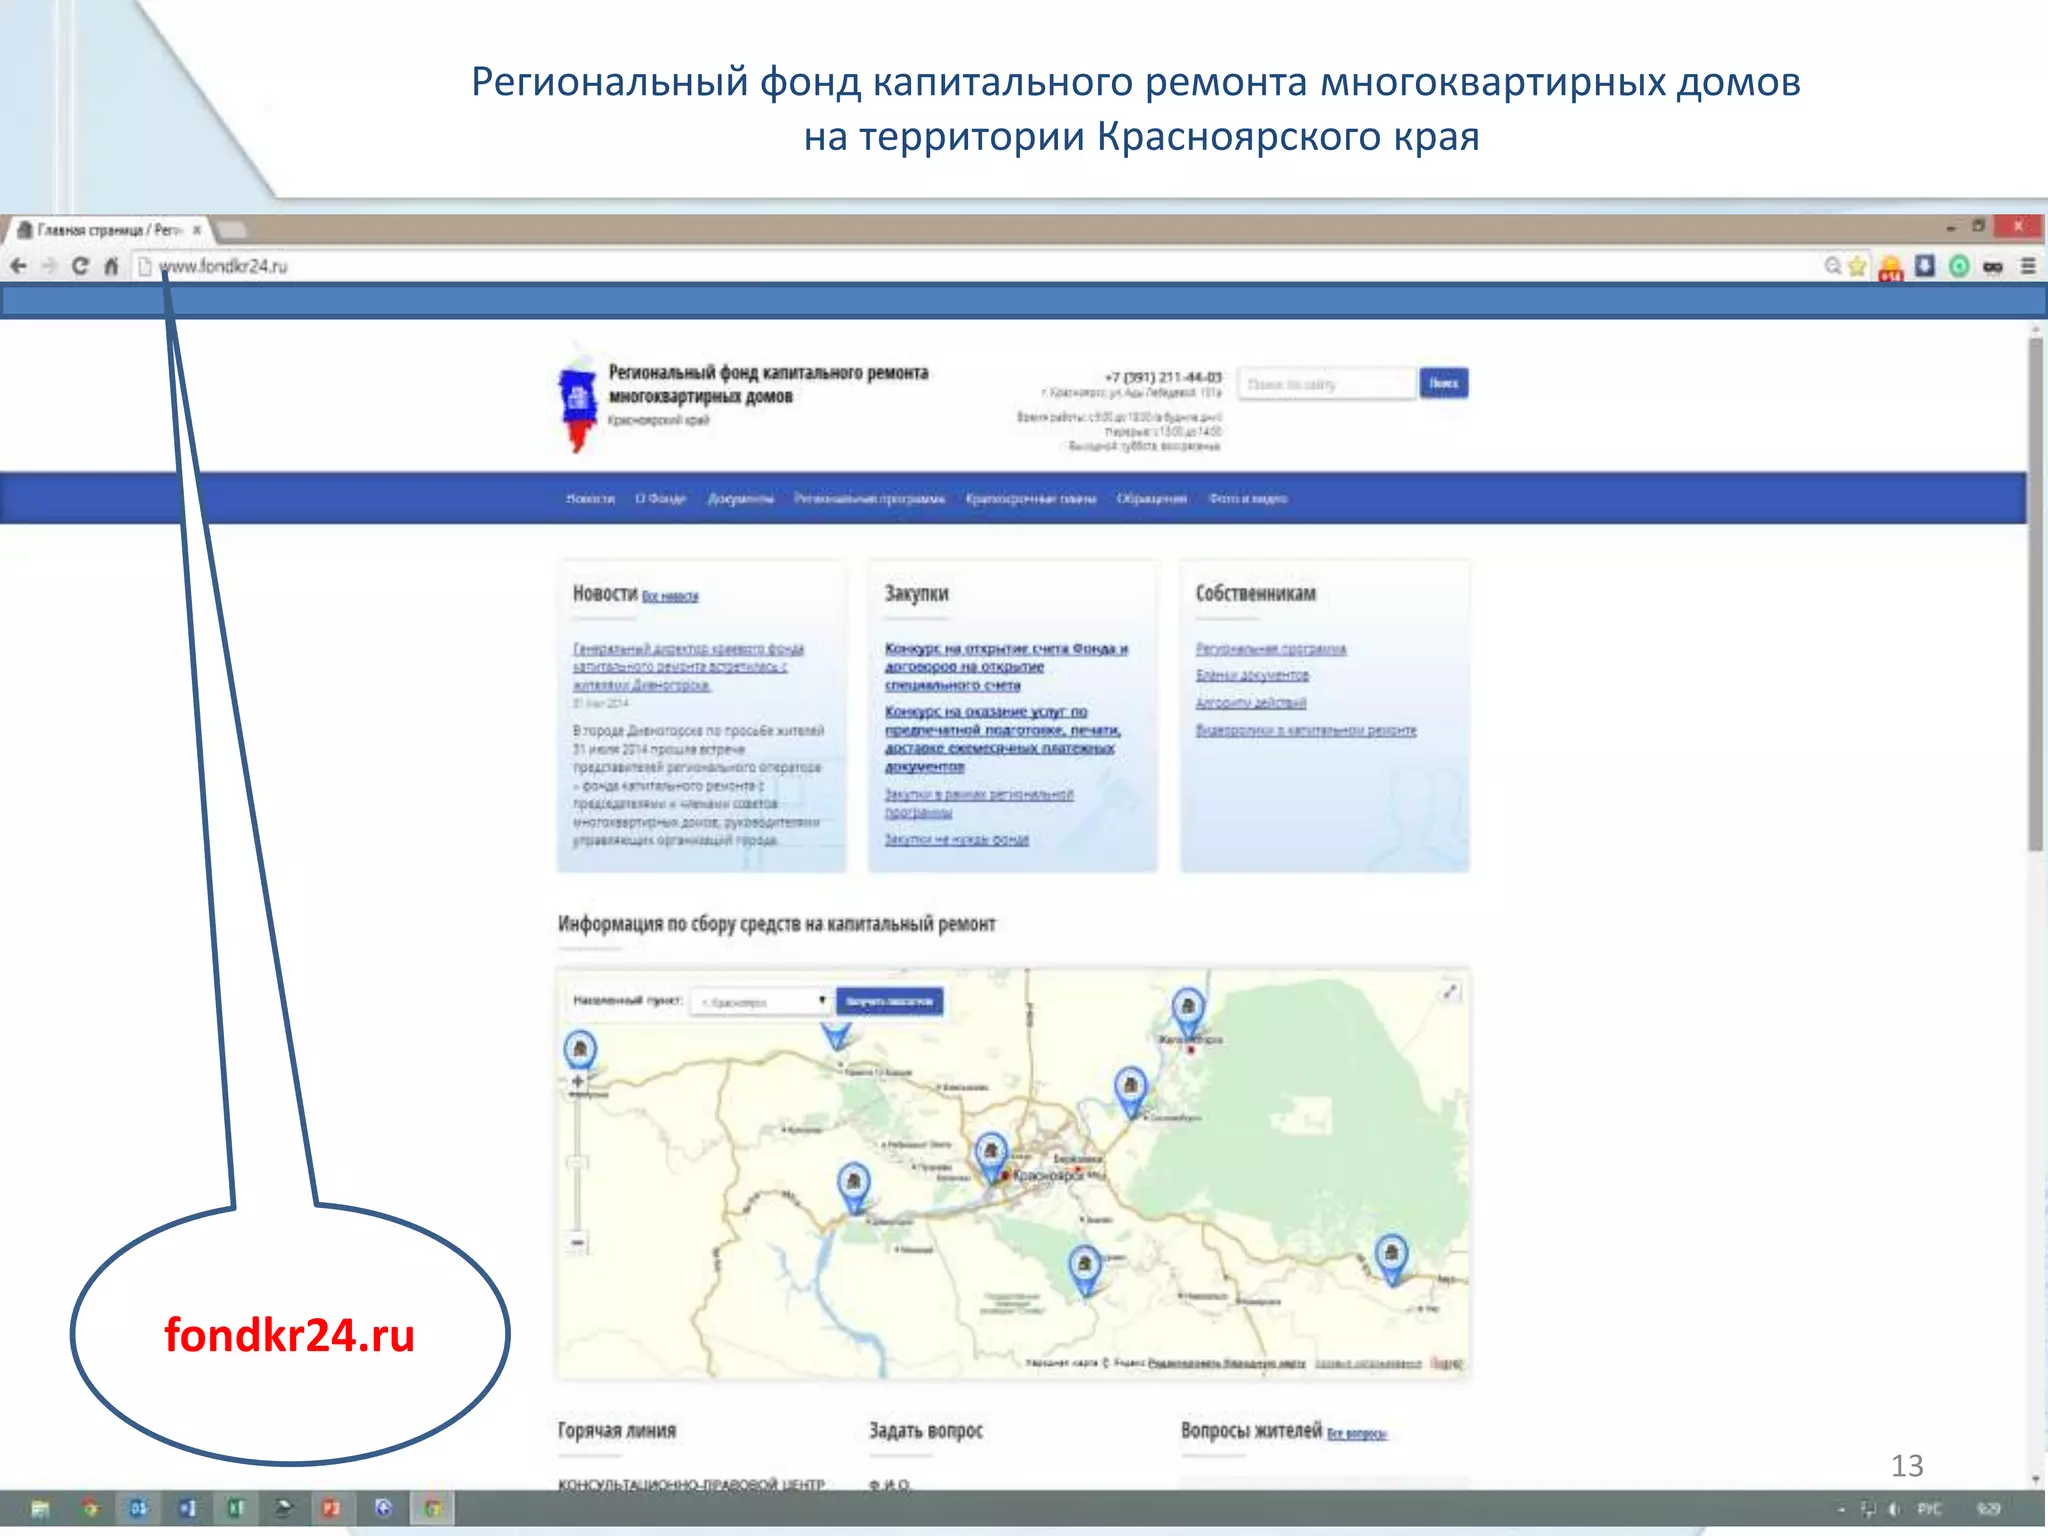Follow the Все вопросы link
Screen dimensions: 2048x1536
1357,1434
